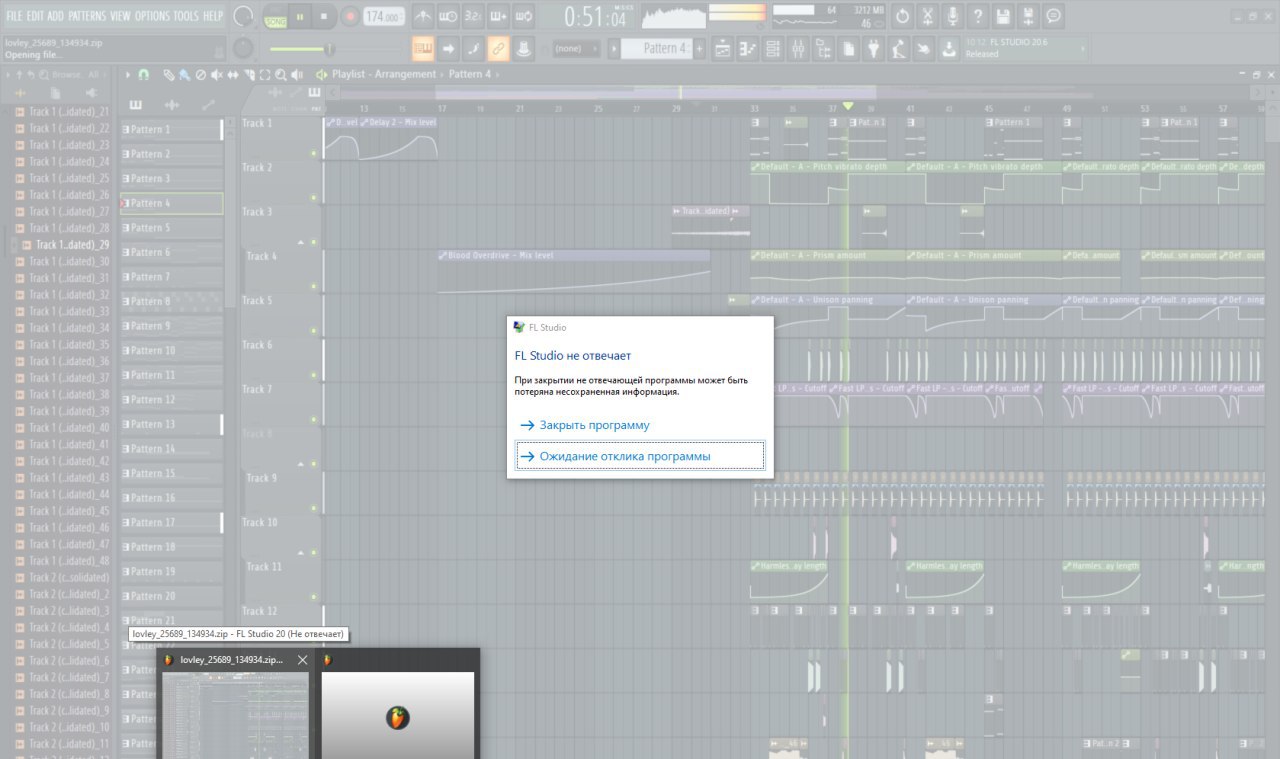Open the TOOLS menu

click(186, 16)
